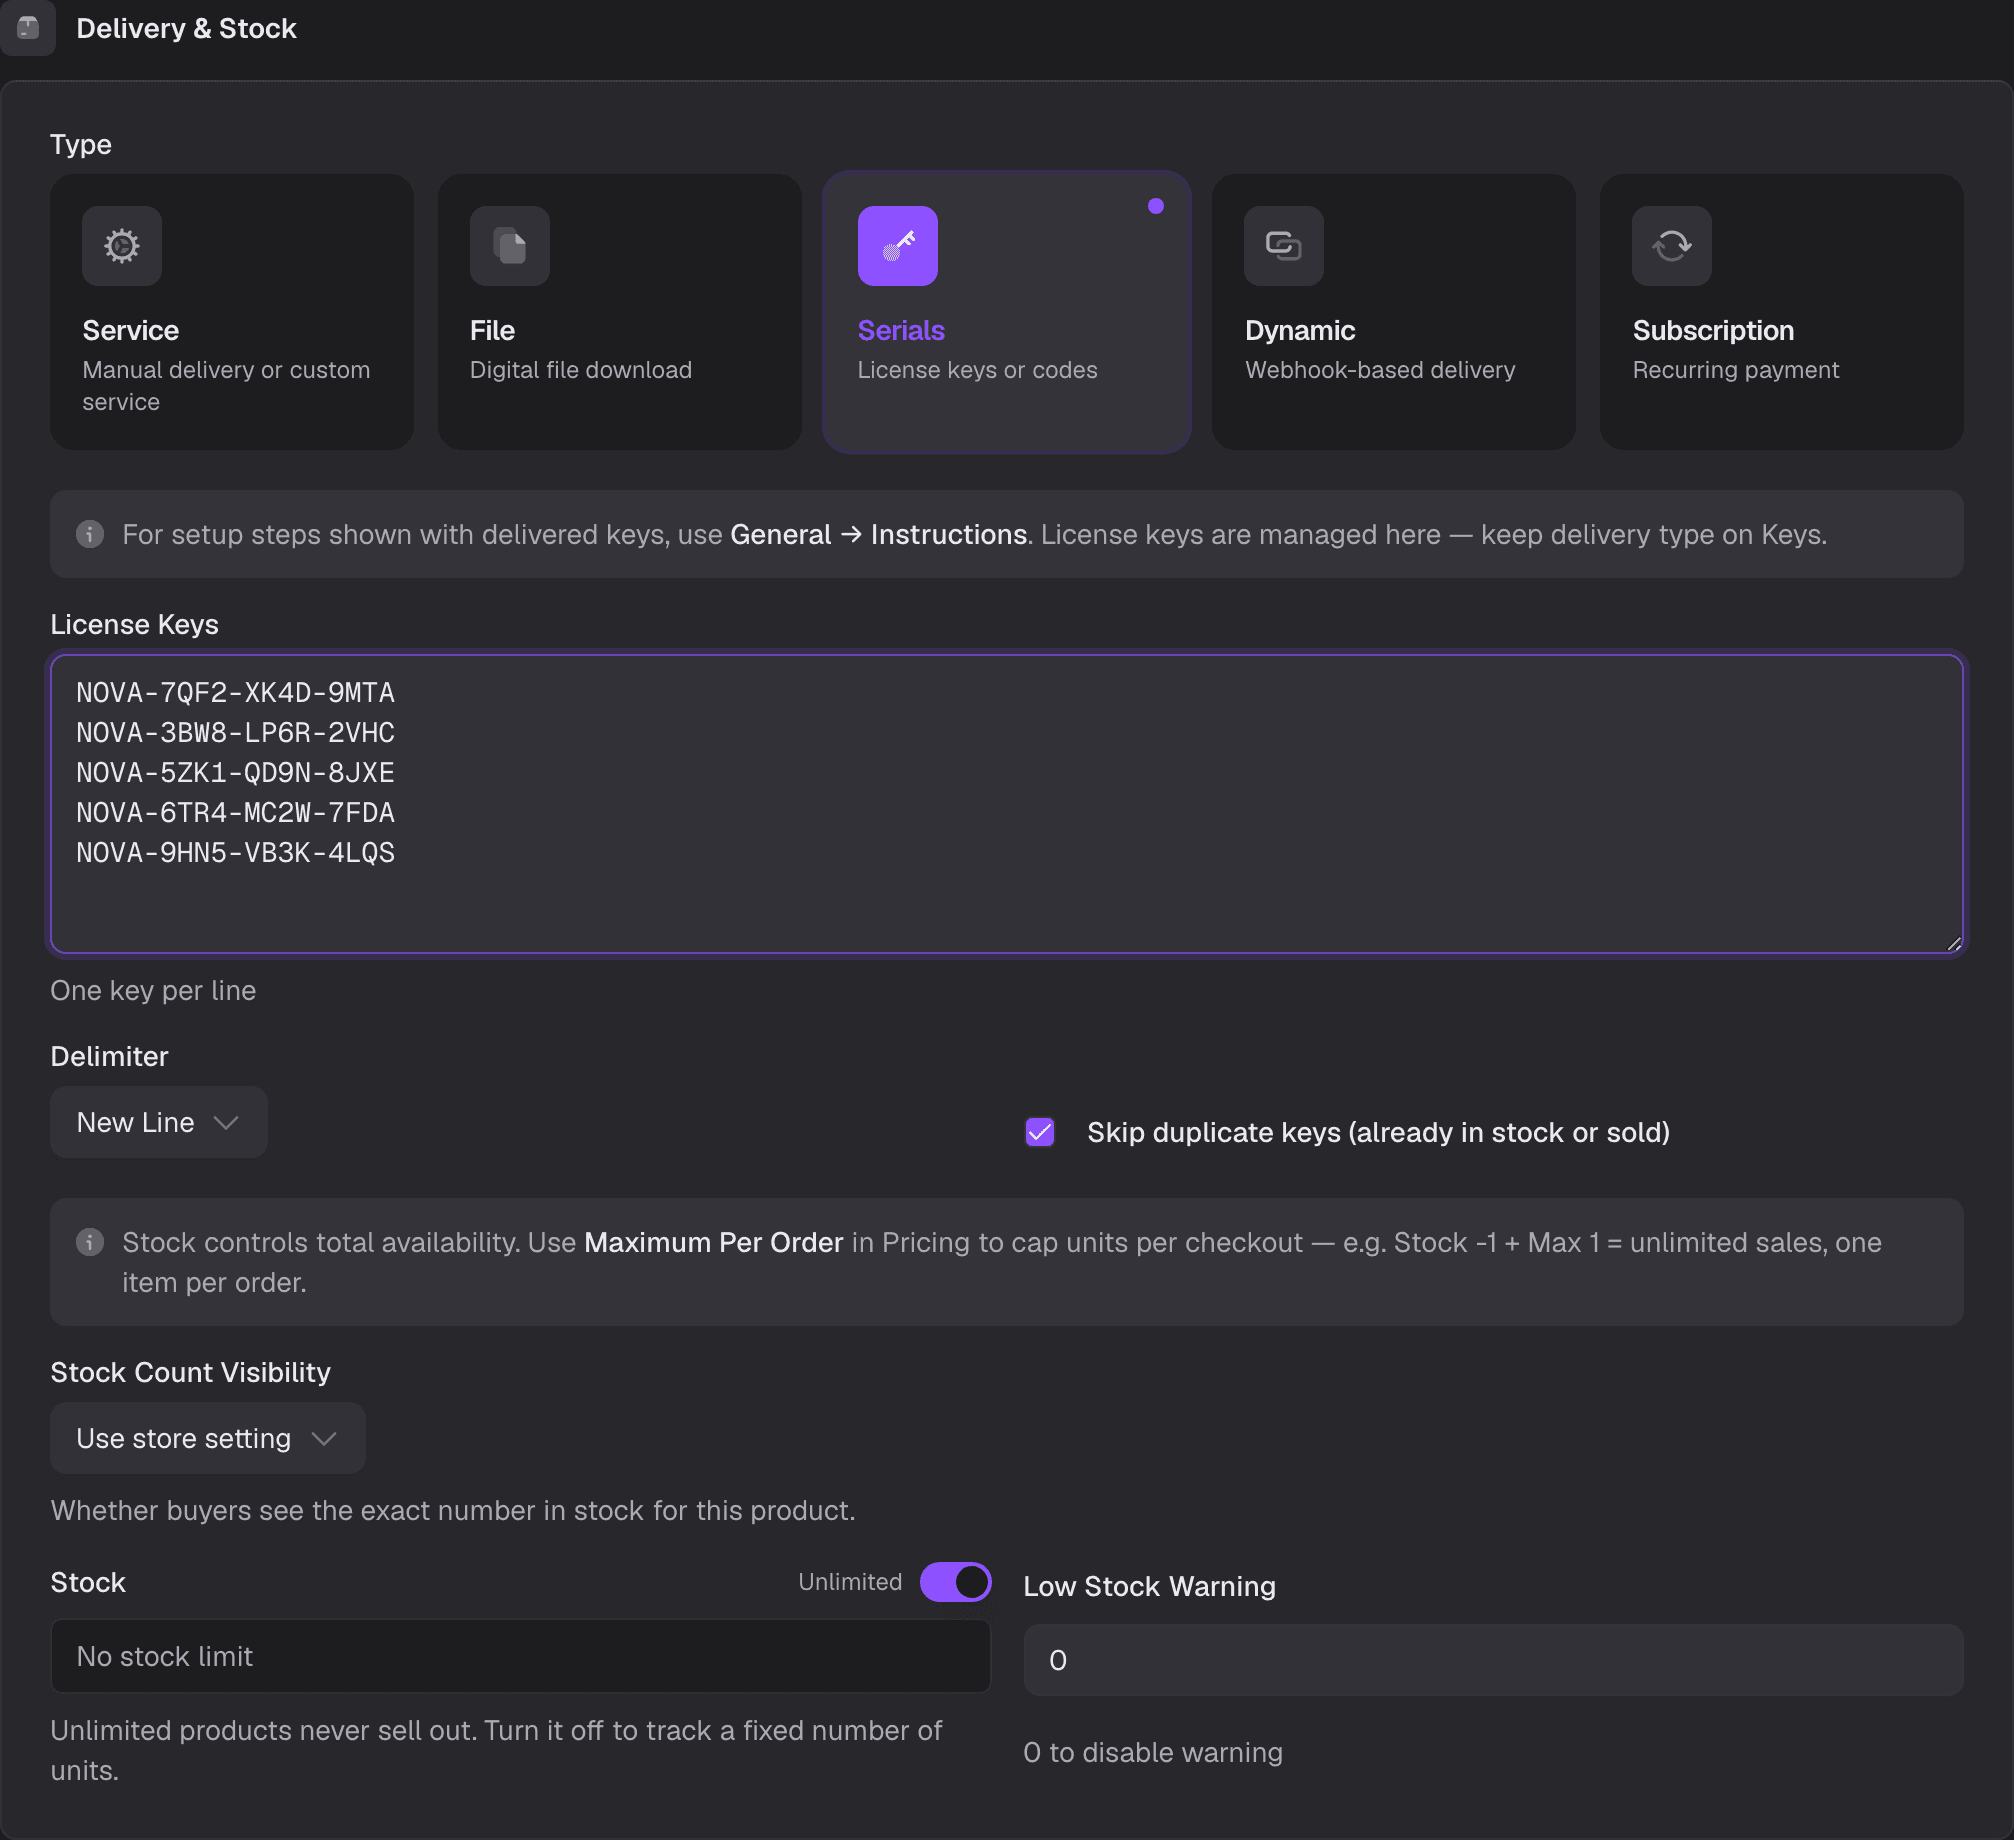This screenshot has height=1840, width=2014.
Task: Click the Delivery & Stock header icon
Action: click(x=28, y=28)
